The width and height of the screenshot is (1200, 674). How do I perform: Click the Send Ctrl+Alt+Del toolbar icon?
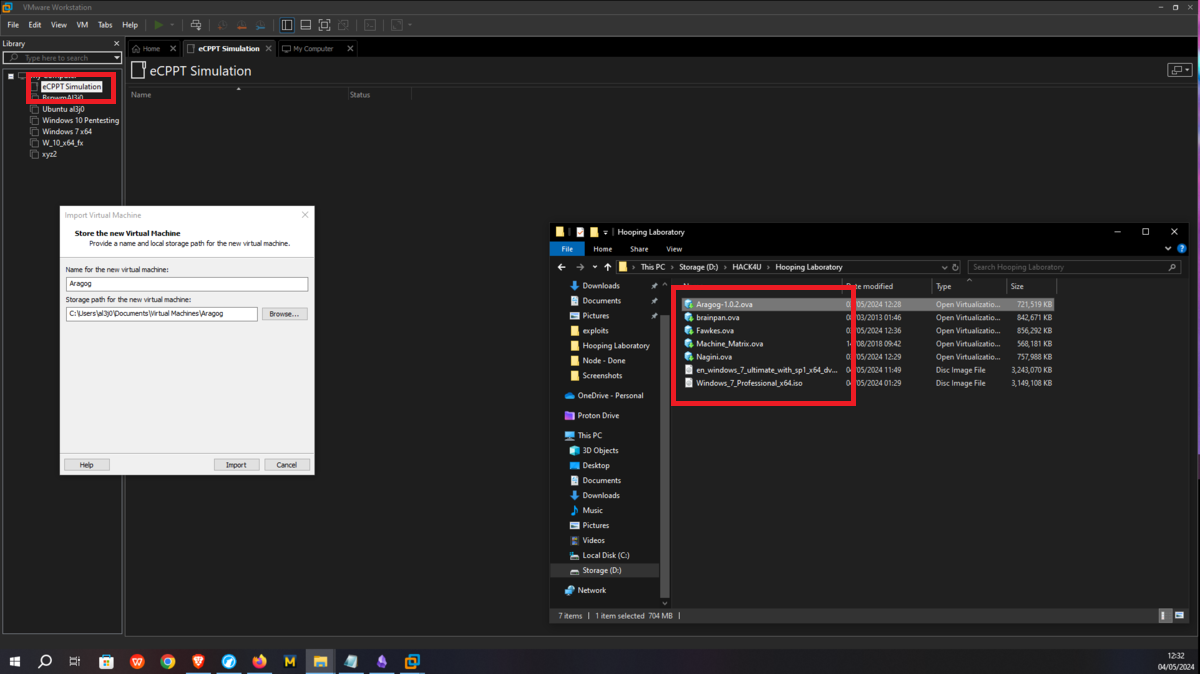coord(195,25)
